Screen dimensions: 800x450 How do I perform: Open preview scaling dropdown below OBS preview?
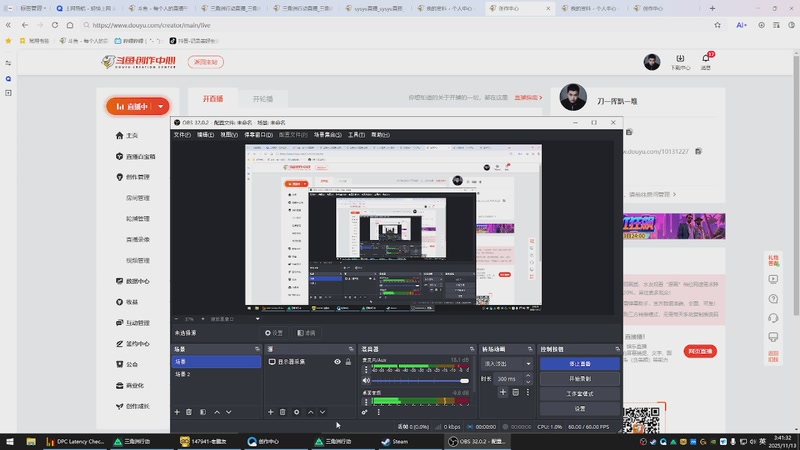coord(258,319)
